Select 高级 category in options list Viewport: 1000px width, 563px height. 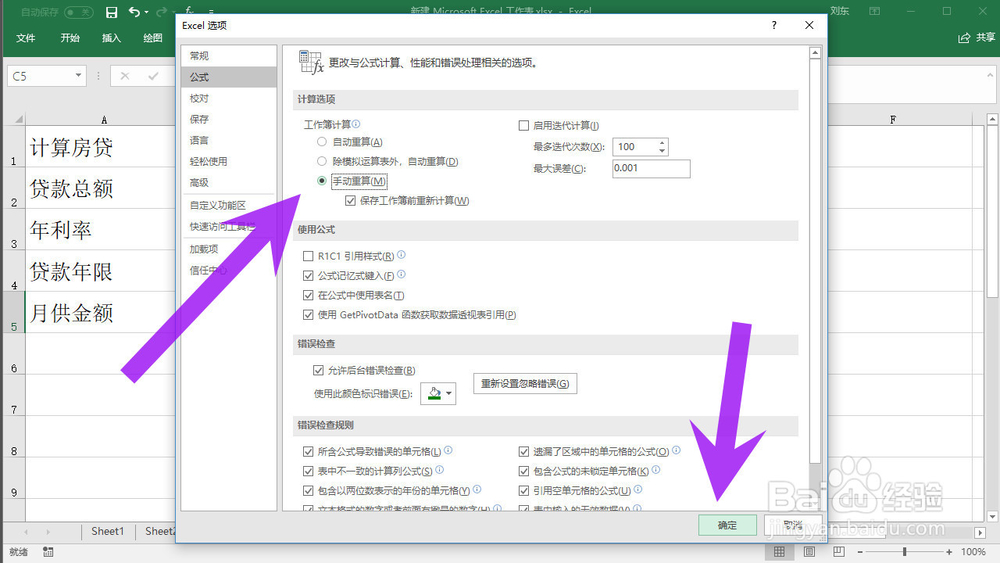pos(229,182)
